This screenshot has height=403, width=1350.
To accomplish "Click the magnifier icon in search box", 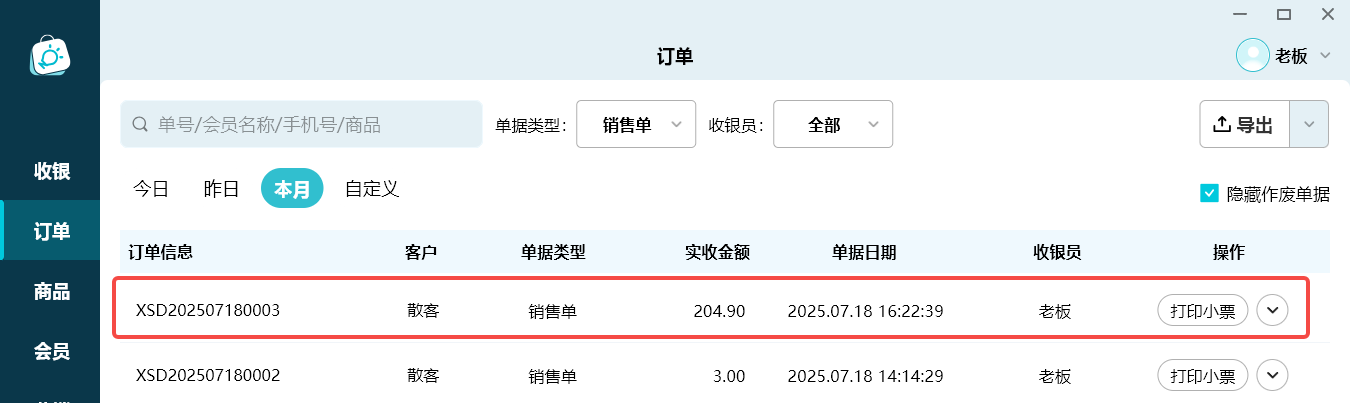I will 140,125.
